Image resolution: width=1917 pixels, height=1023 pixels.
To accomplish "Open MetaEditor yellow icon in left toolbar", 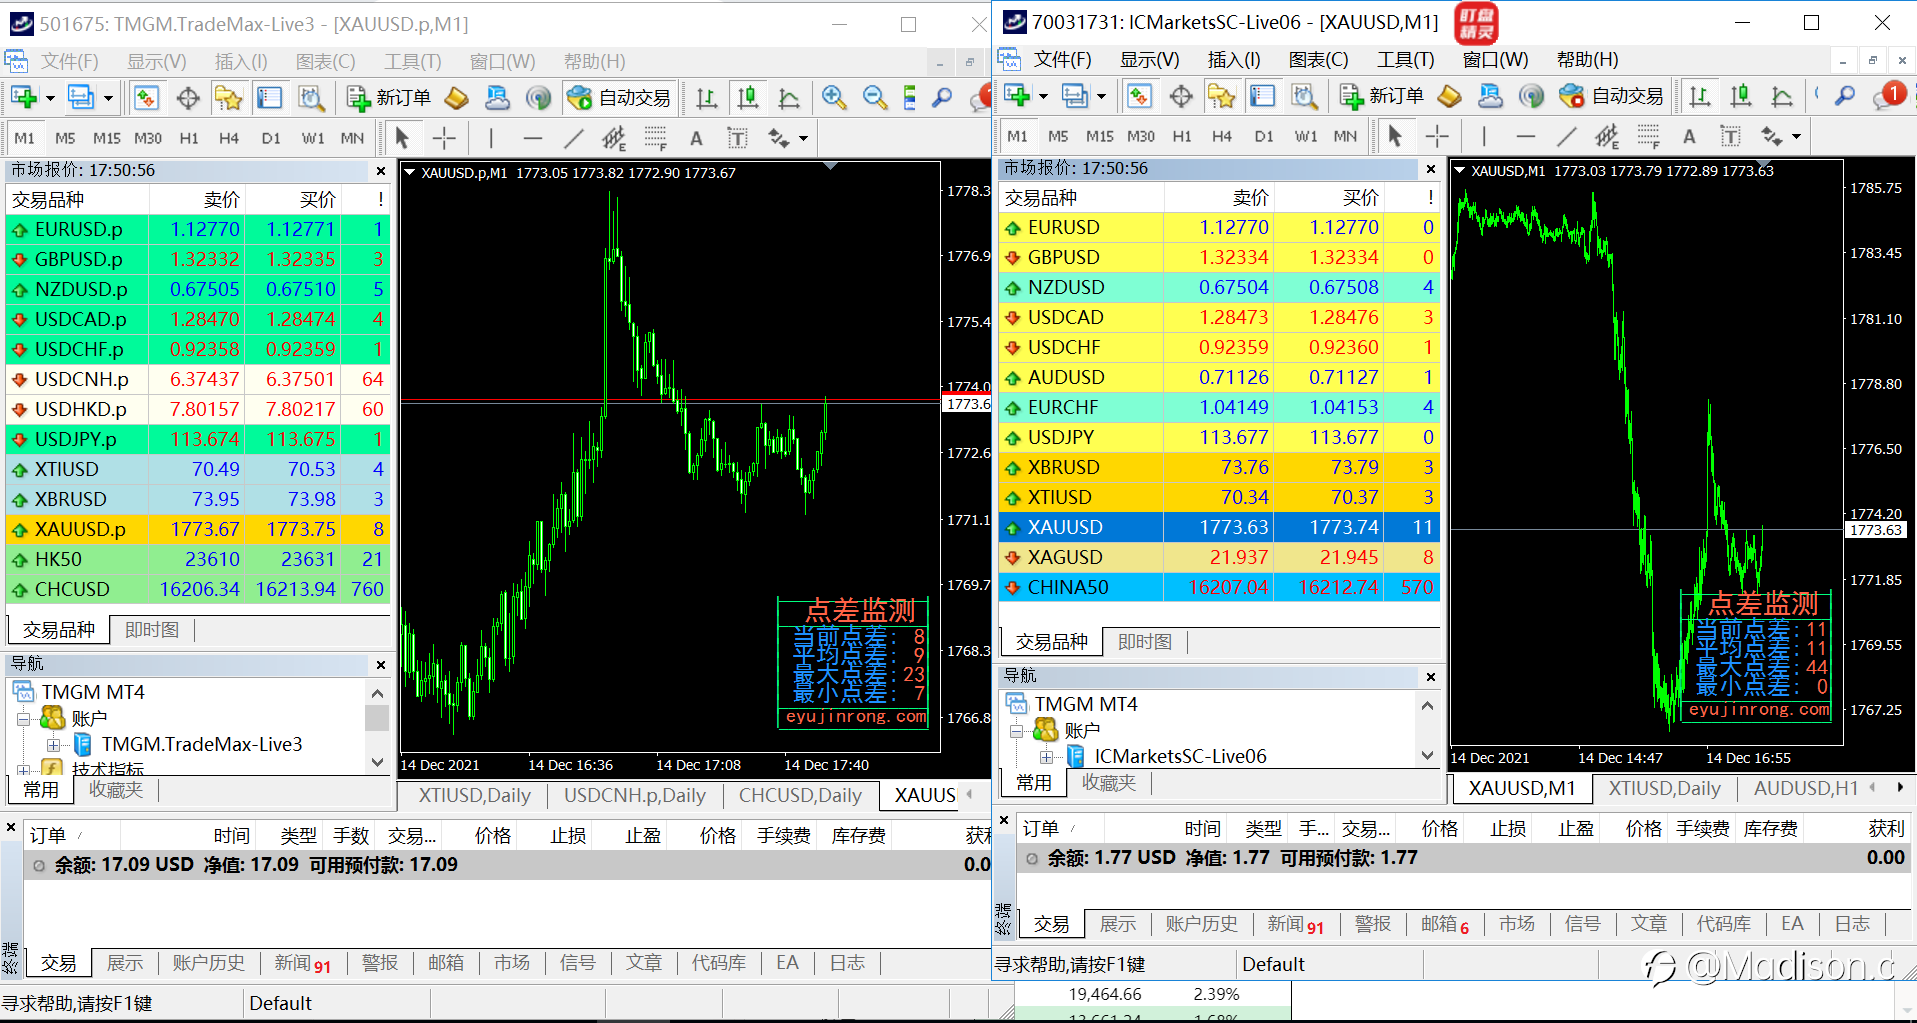I will 456,98.
